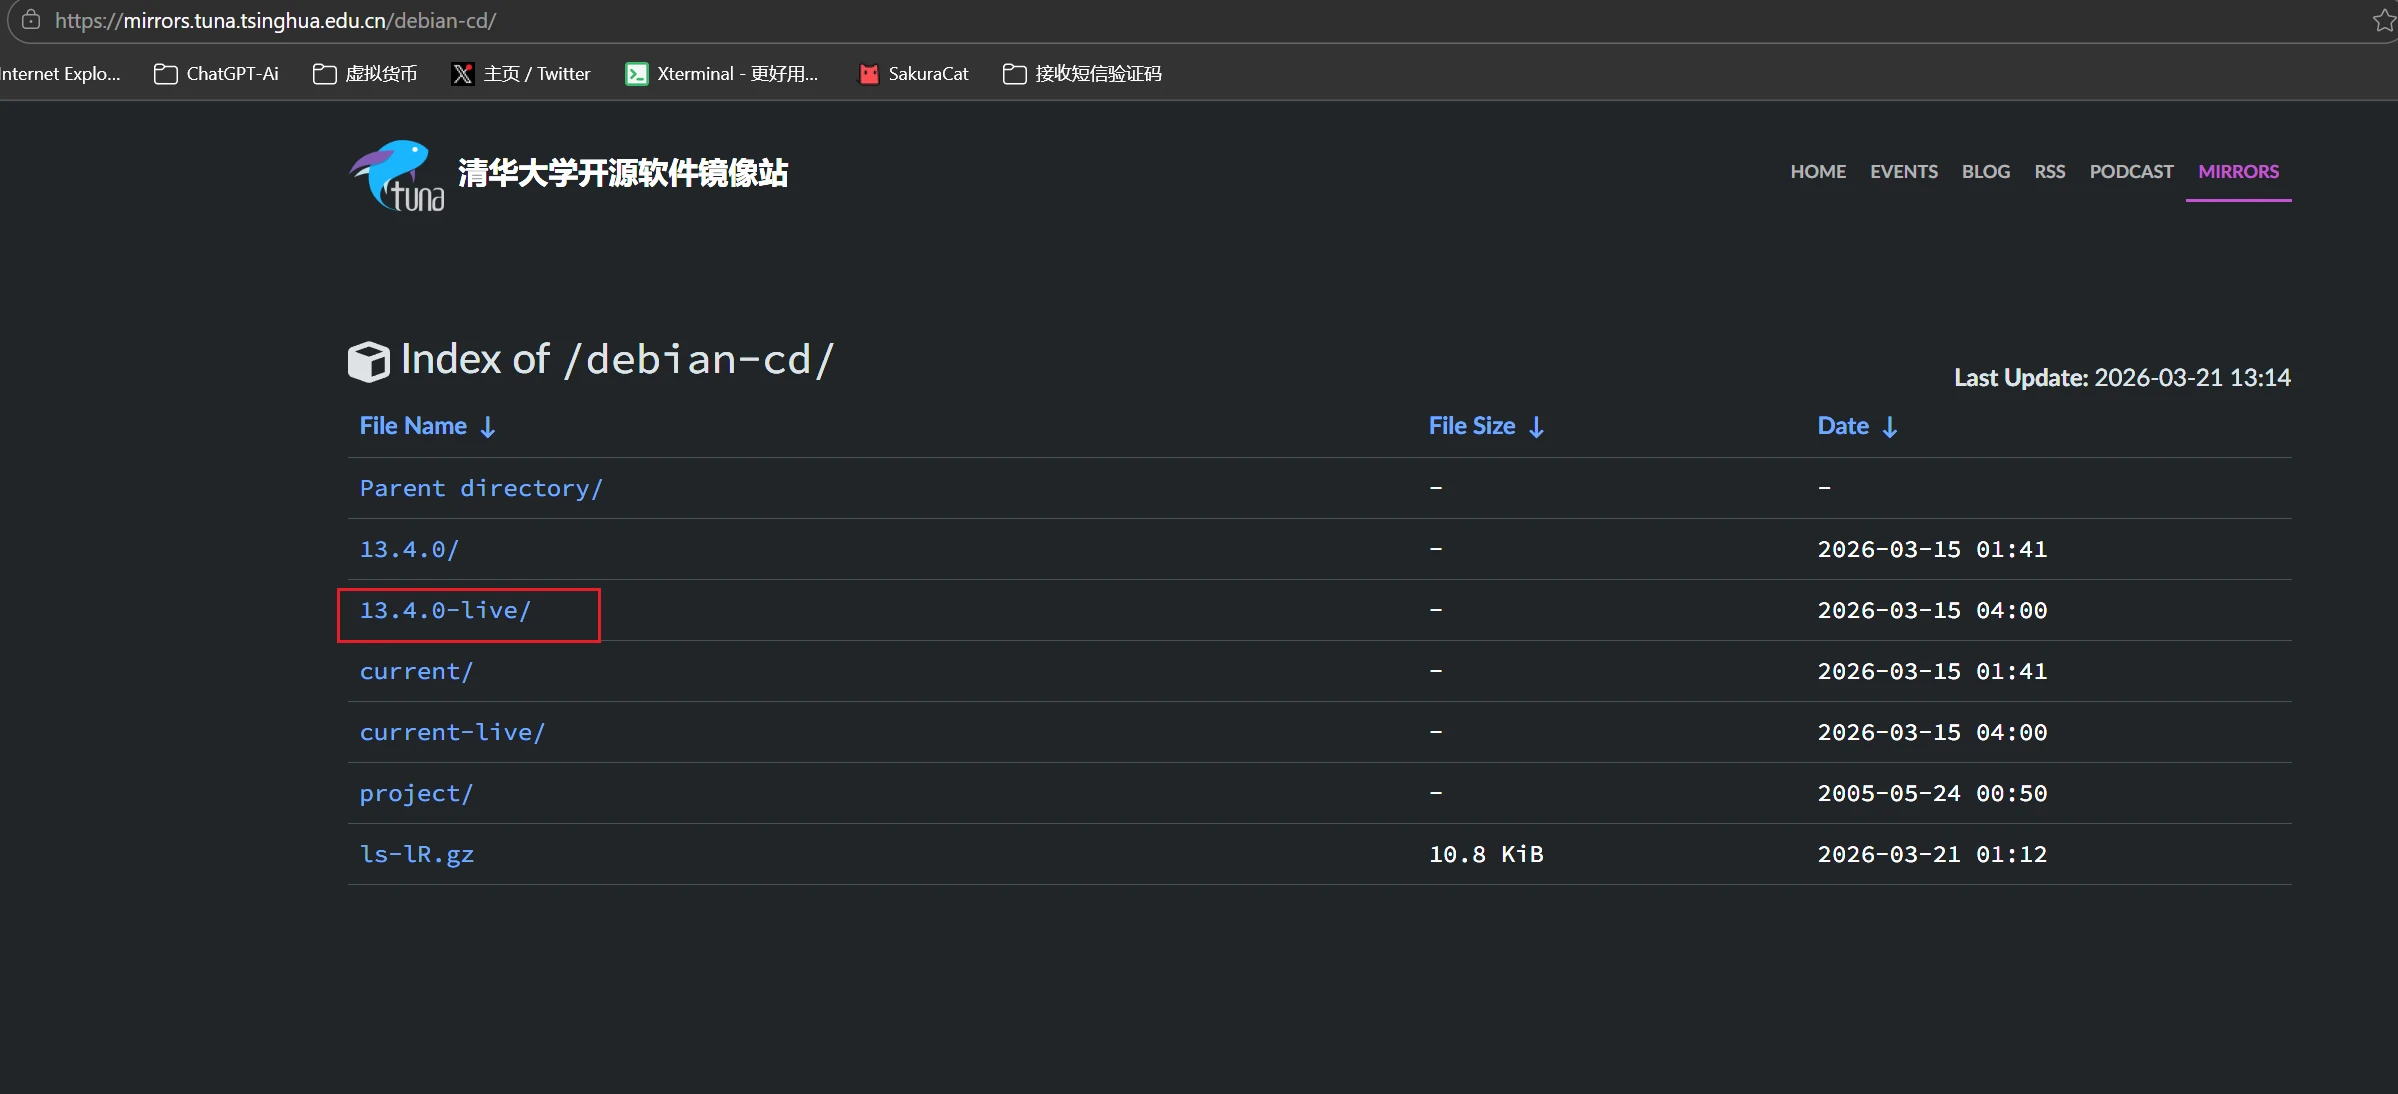Click the cube icon beside Index of

click(368, 360)
